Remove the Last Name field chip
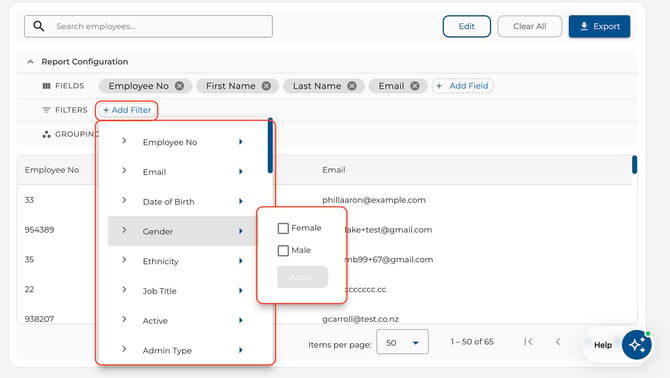 point(352,86)
